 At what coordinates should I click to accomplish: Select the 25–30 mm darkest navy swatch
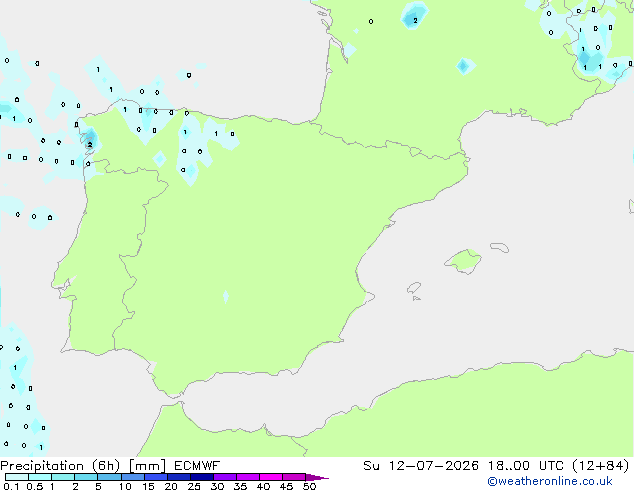point(202,477)
